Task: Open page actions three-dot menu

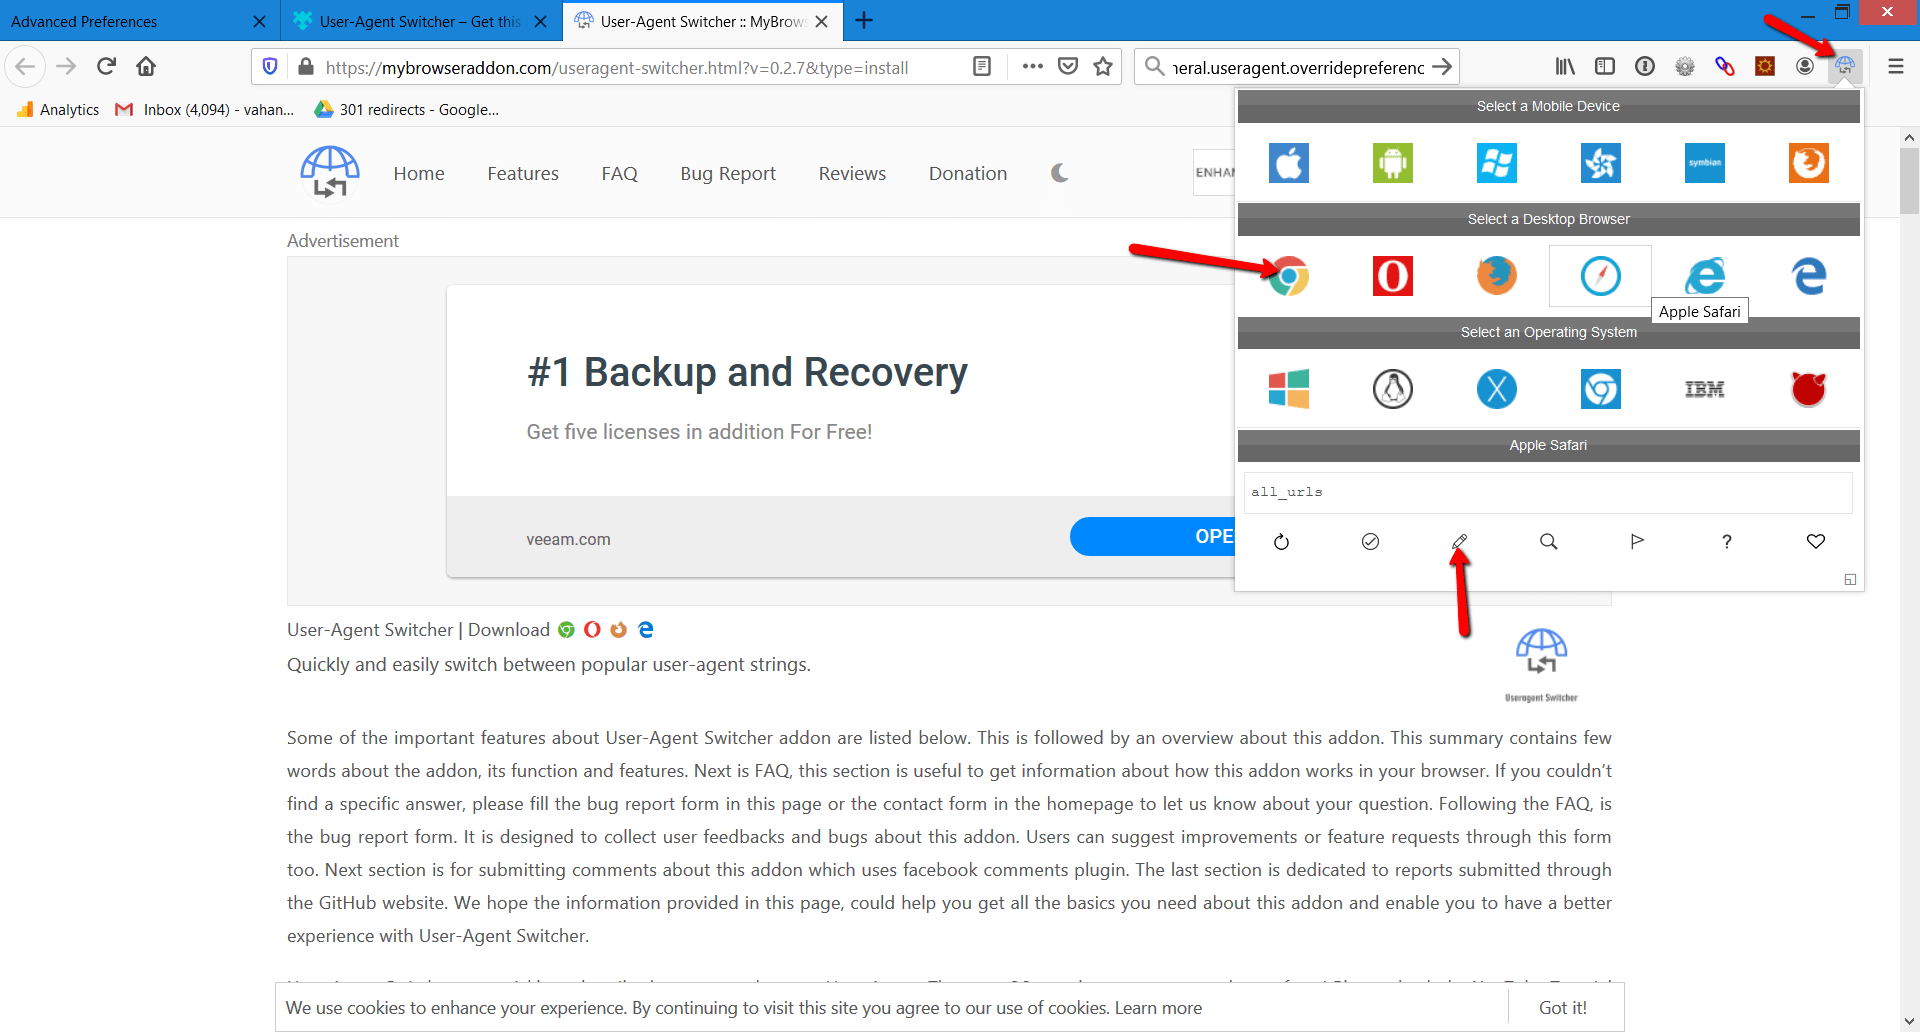Action: [1033, 67]
